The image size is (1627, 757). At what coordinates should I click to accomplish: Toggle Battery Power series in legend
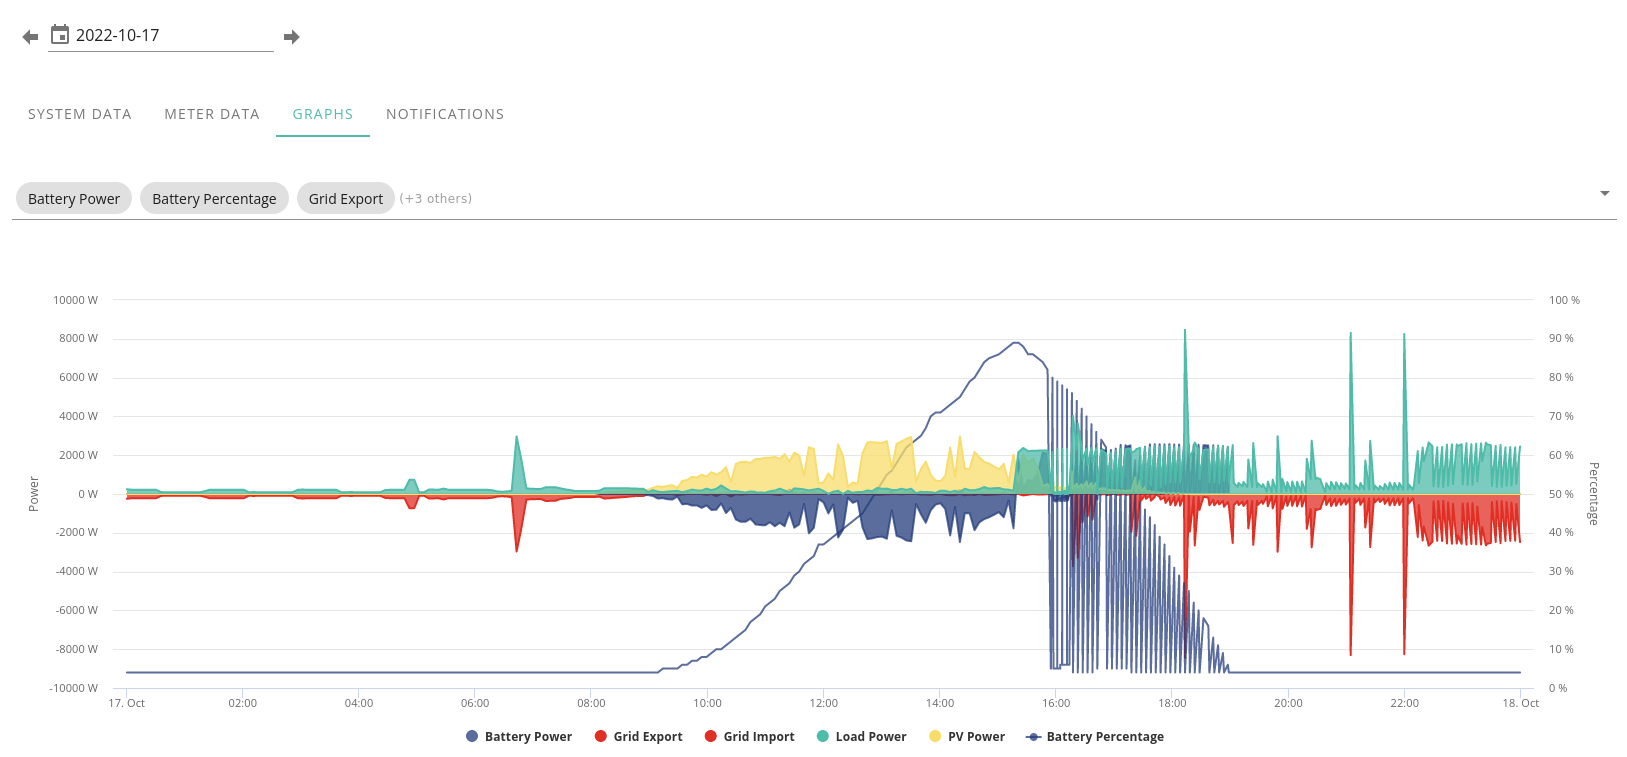(519, 736)
